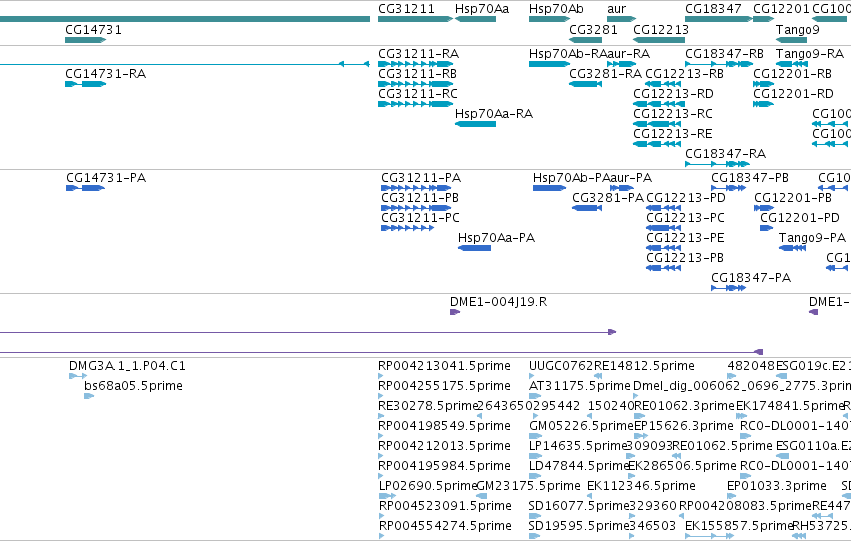The image size is (851, 541).
Task: Click the Tango9-PA protein label
Action: [x=812, y=238]
